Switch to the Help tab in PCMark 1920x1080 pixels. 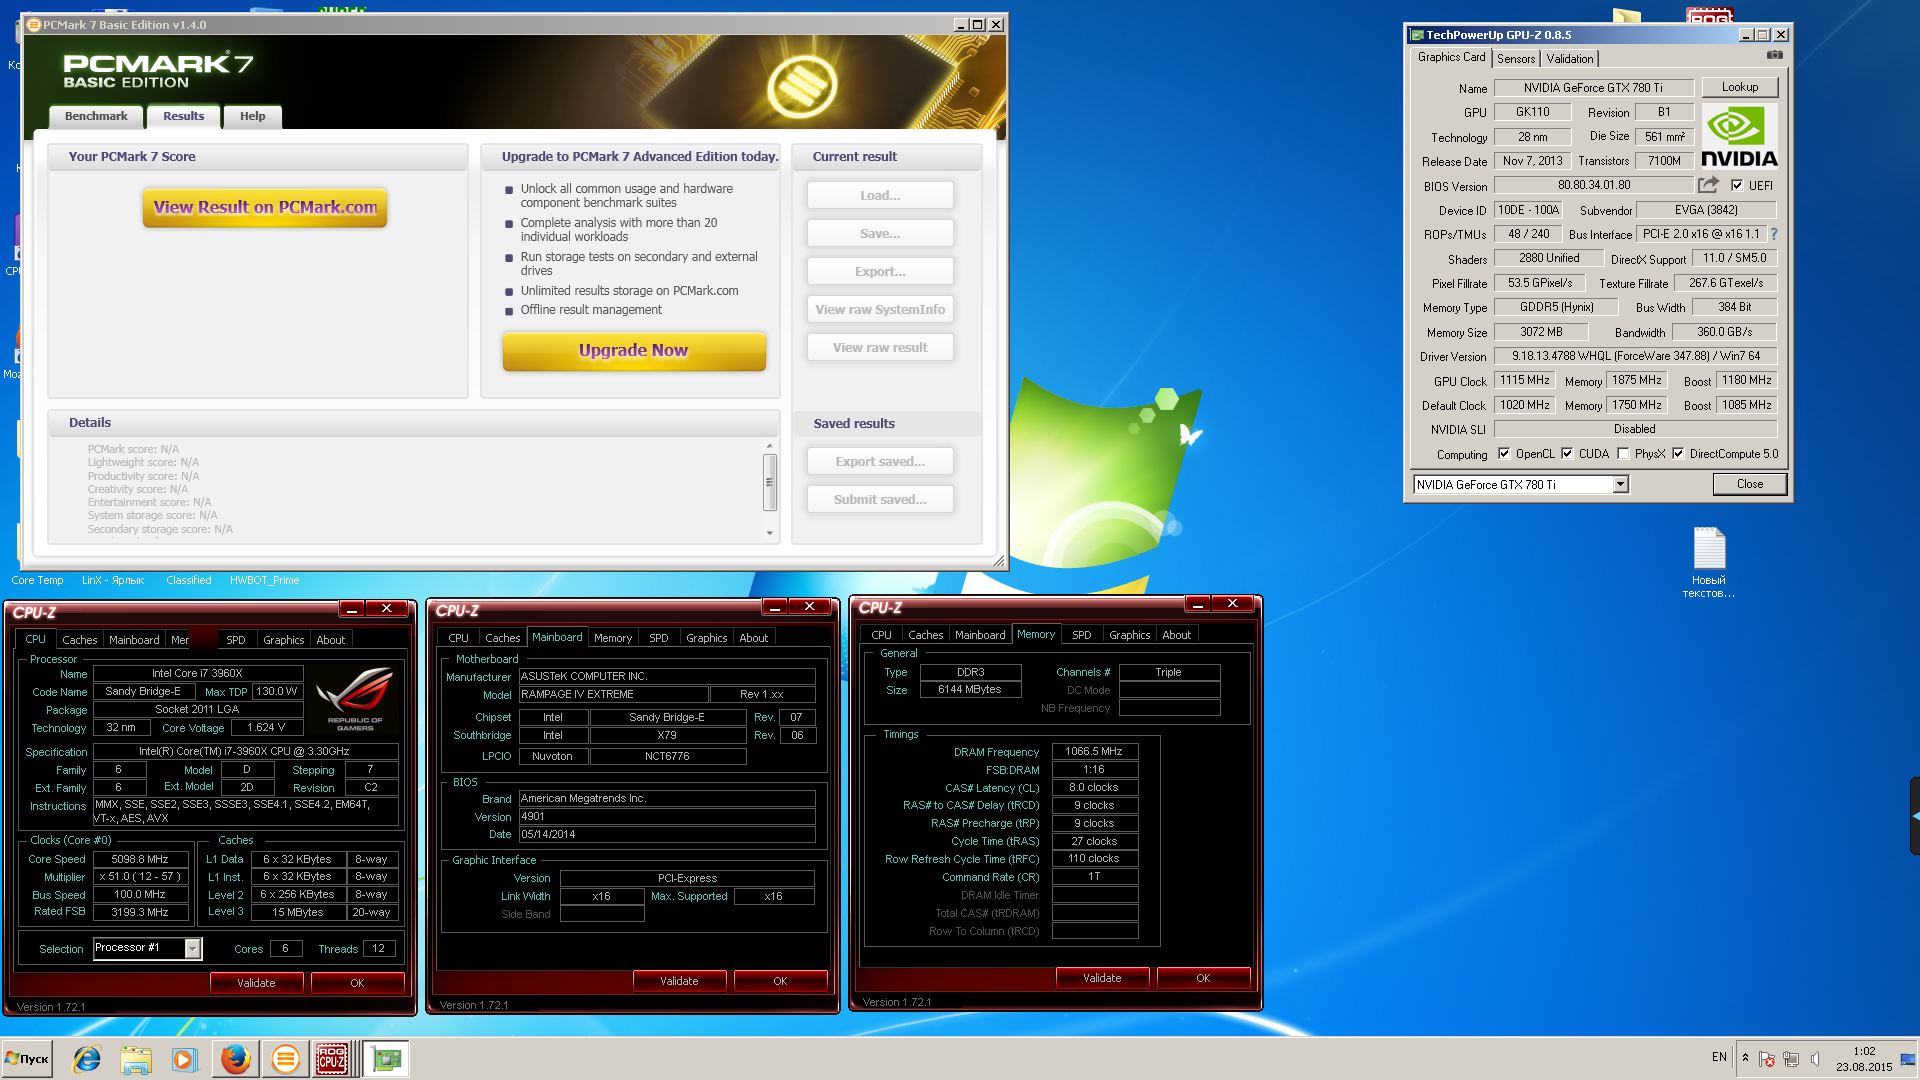click(252, 116)
